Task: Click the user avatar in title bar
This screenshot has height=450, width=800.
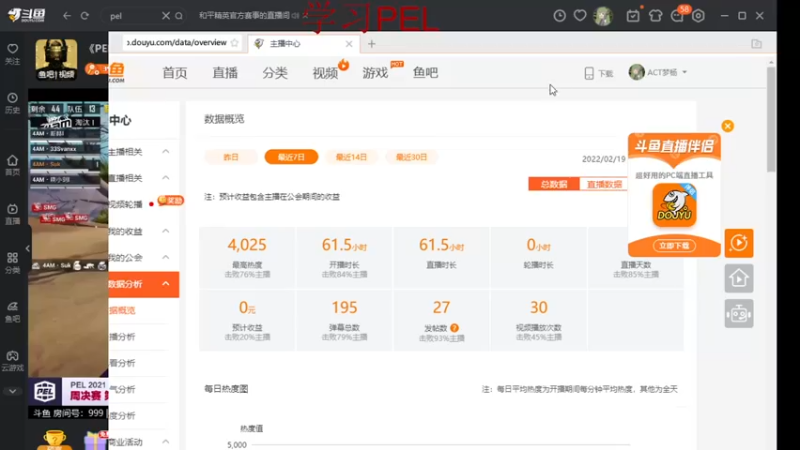Action: click(x=603, y=16)
